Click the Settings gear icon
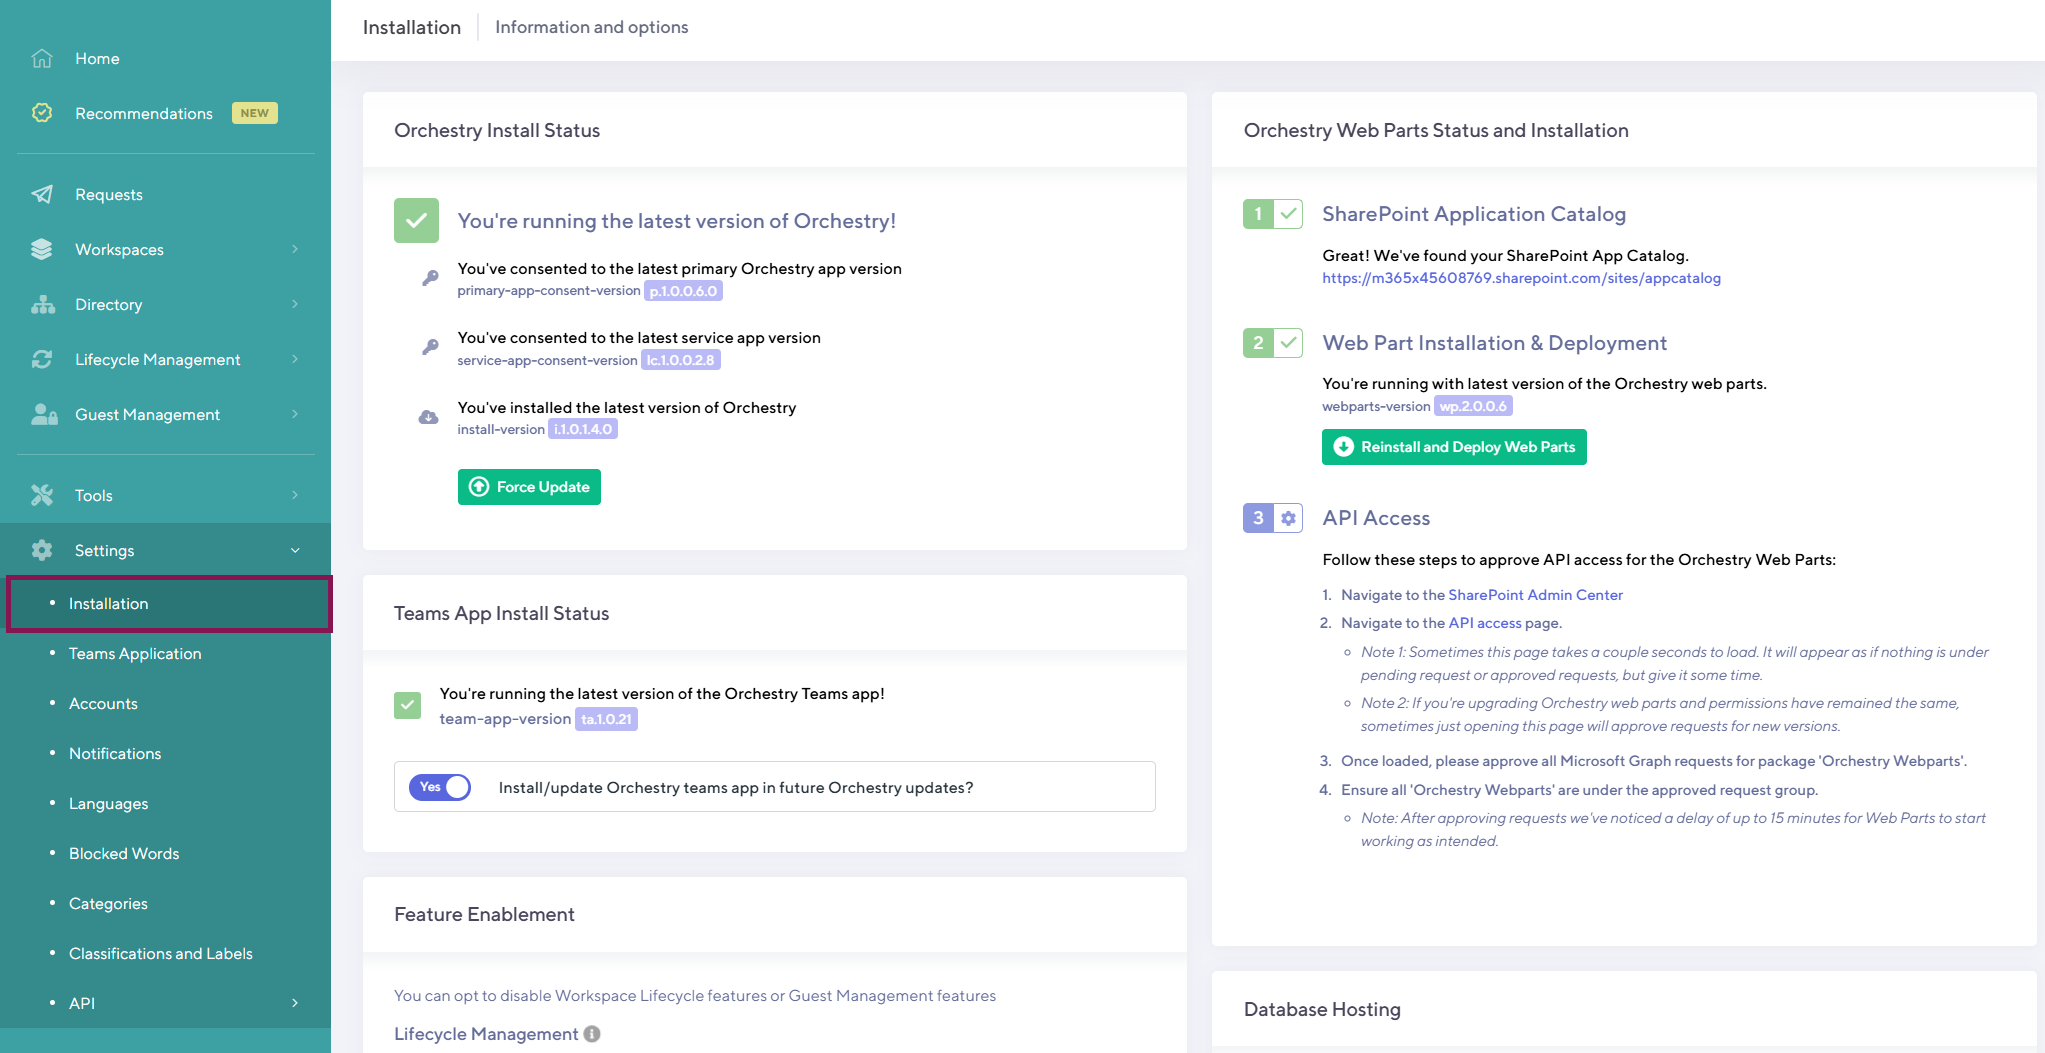The width and height of the screenshot is (2045, 1053). coord(42,550)
